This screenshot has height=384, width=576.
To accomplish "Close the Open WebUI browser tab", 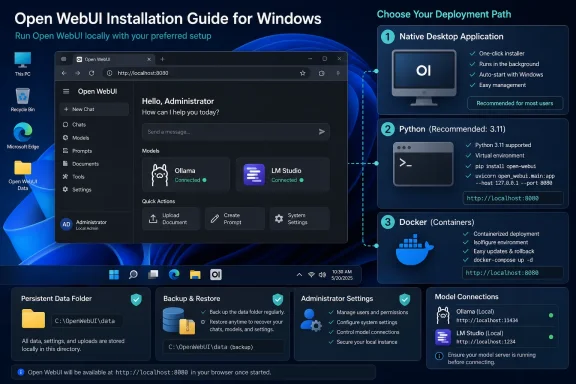I will (x=149, y=59).
